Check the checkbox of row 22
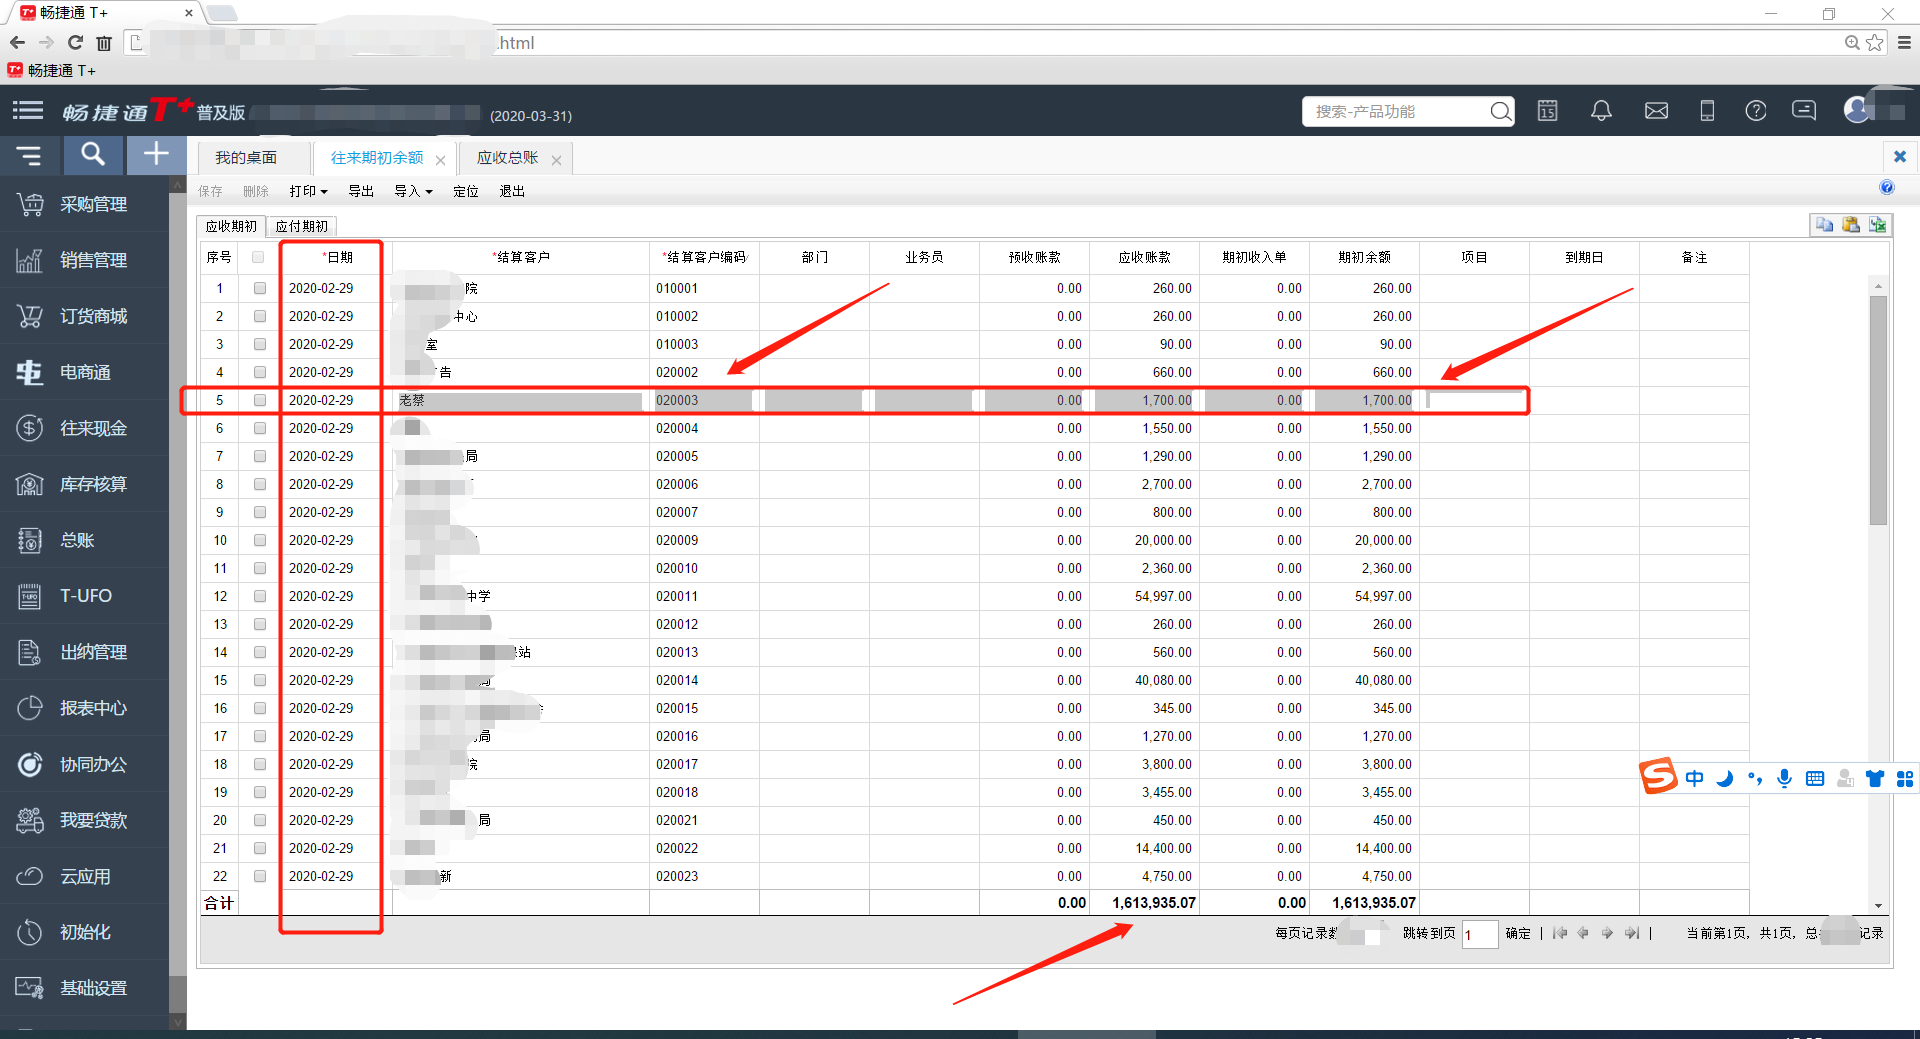 tap(260, 876)
